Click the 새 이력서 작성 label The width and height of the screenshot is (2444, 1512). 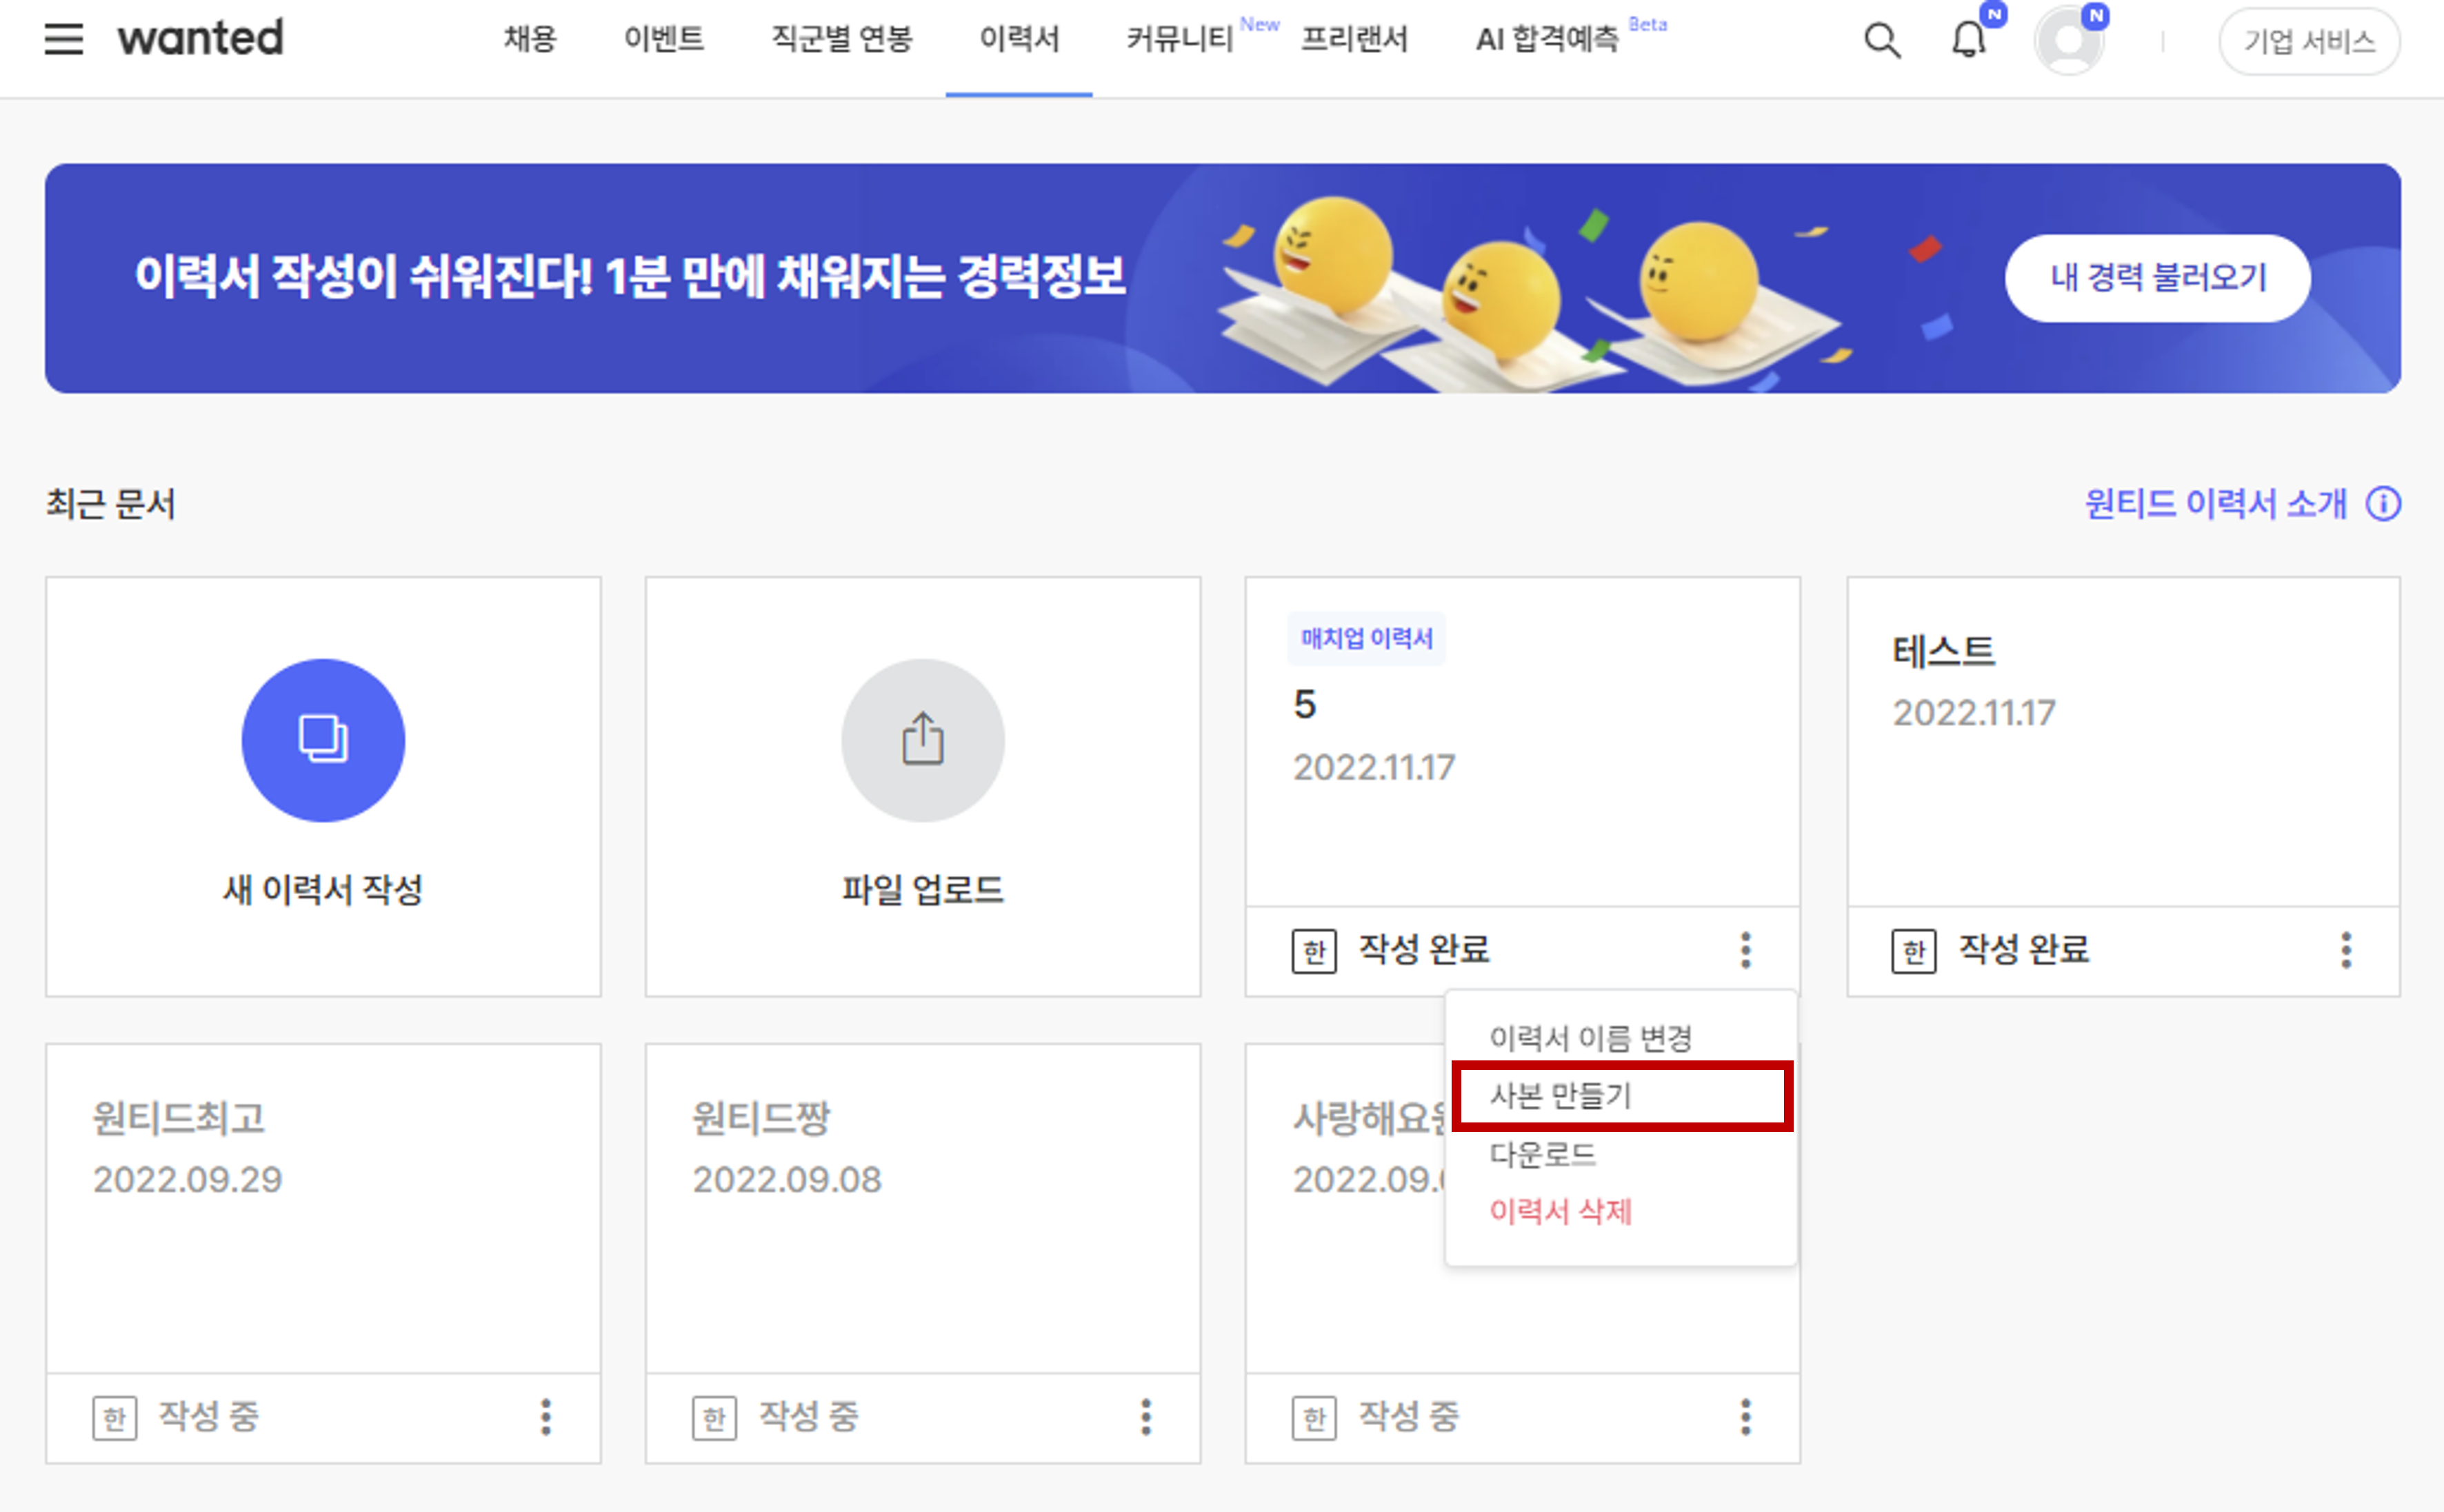coord(323,889)
